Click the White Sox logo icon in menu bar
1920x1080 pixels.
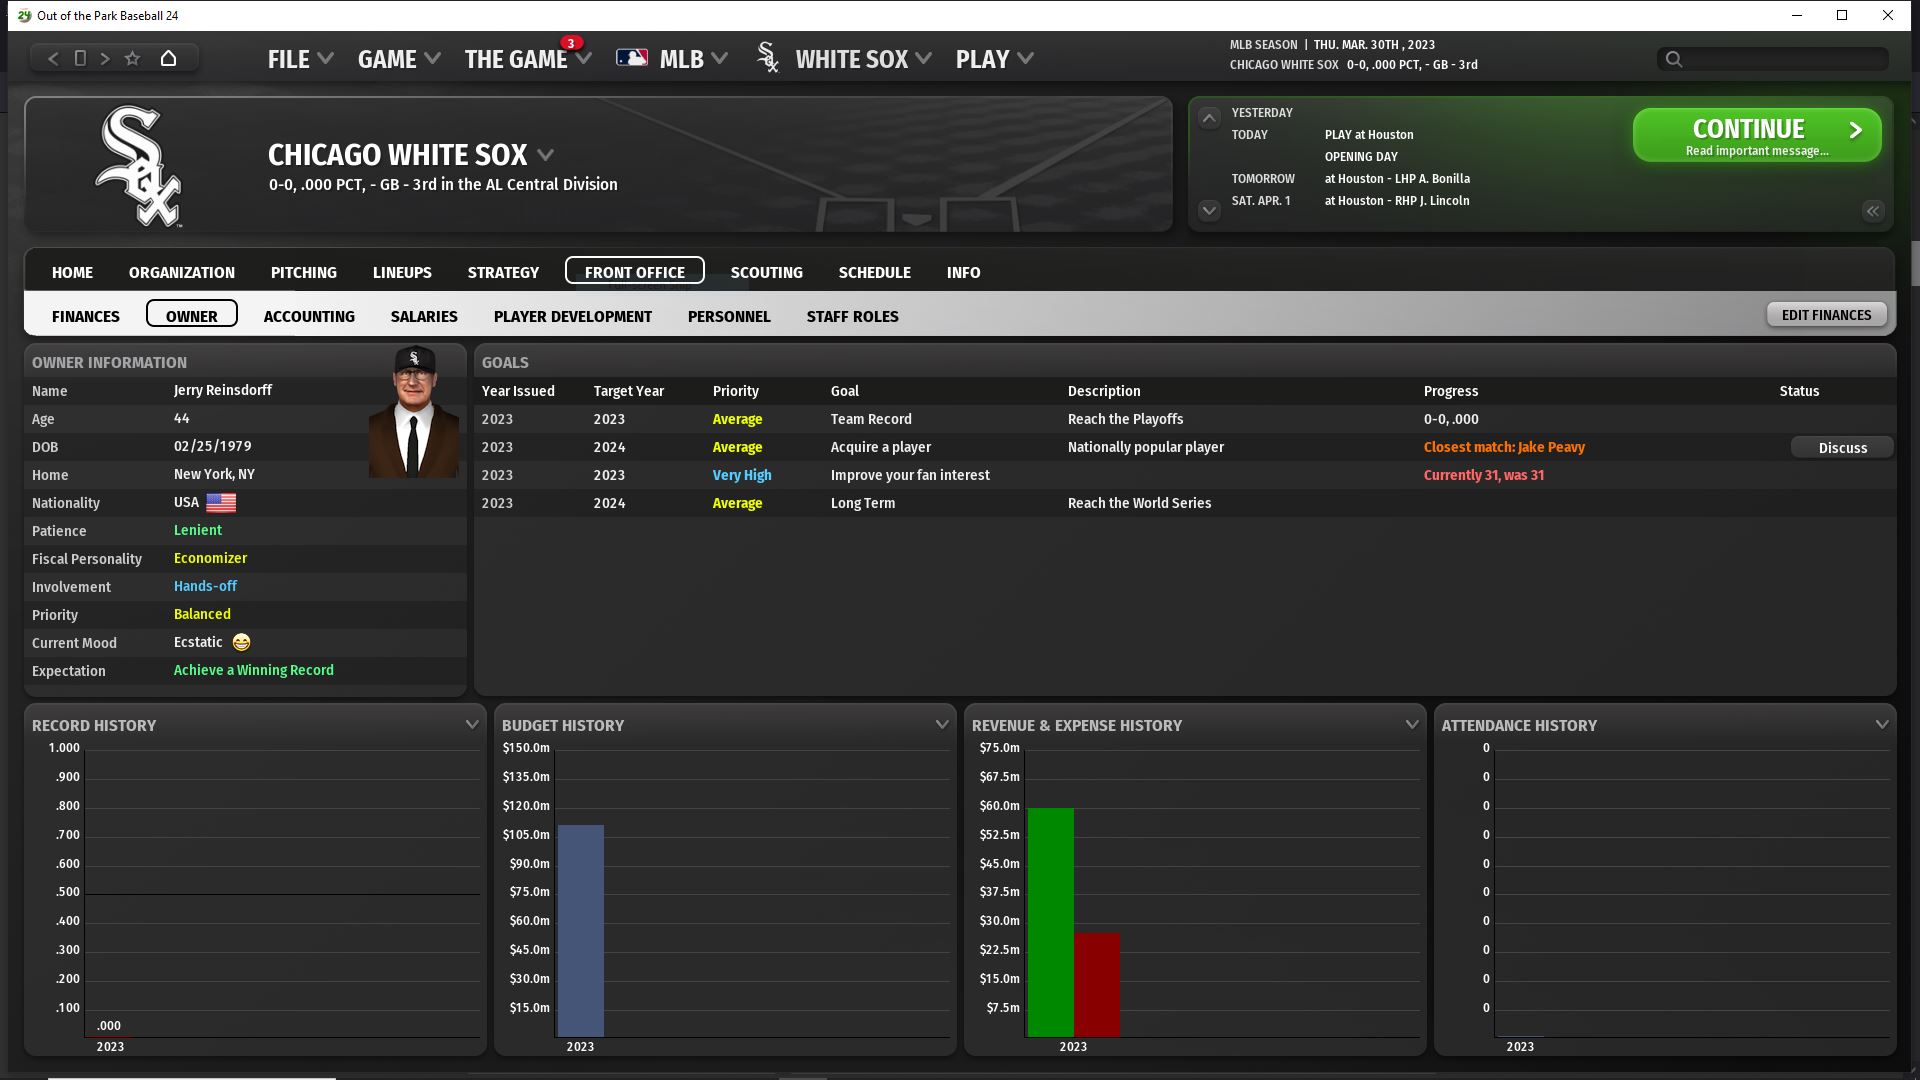[768, 58]
